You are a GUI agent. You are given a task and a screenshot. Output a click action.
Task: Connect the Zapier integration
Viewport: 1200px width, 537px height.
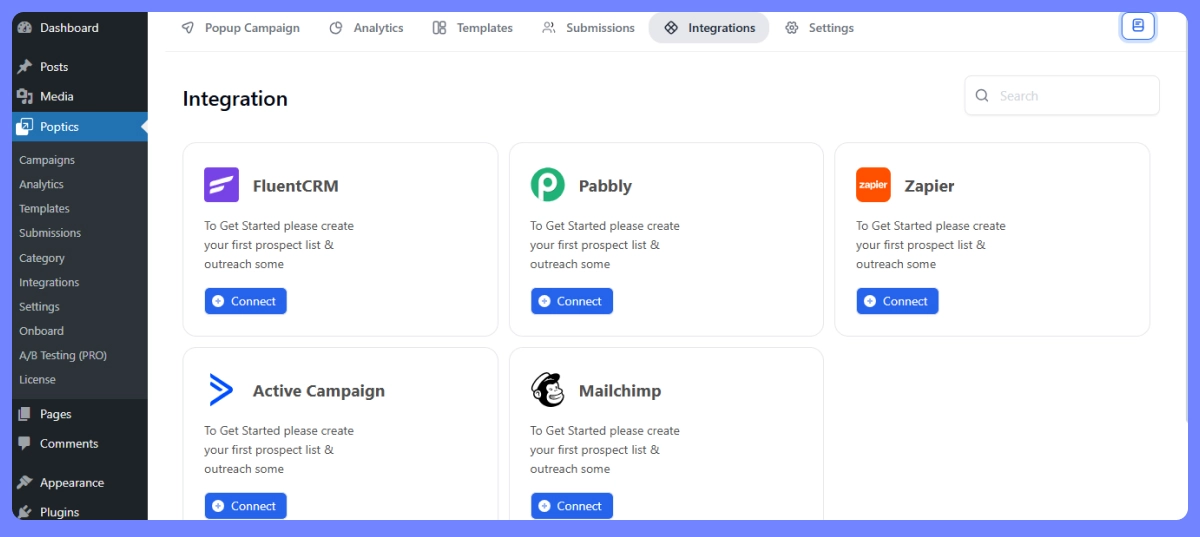point(897,301)
